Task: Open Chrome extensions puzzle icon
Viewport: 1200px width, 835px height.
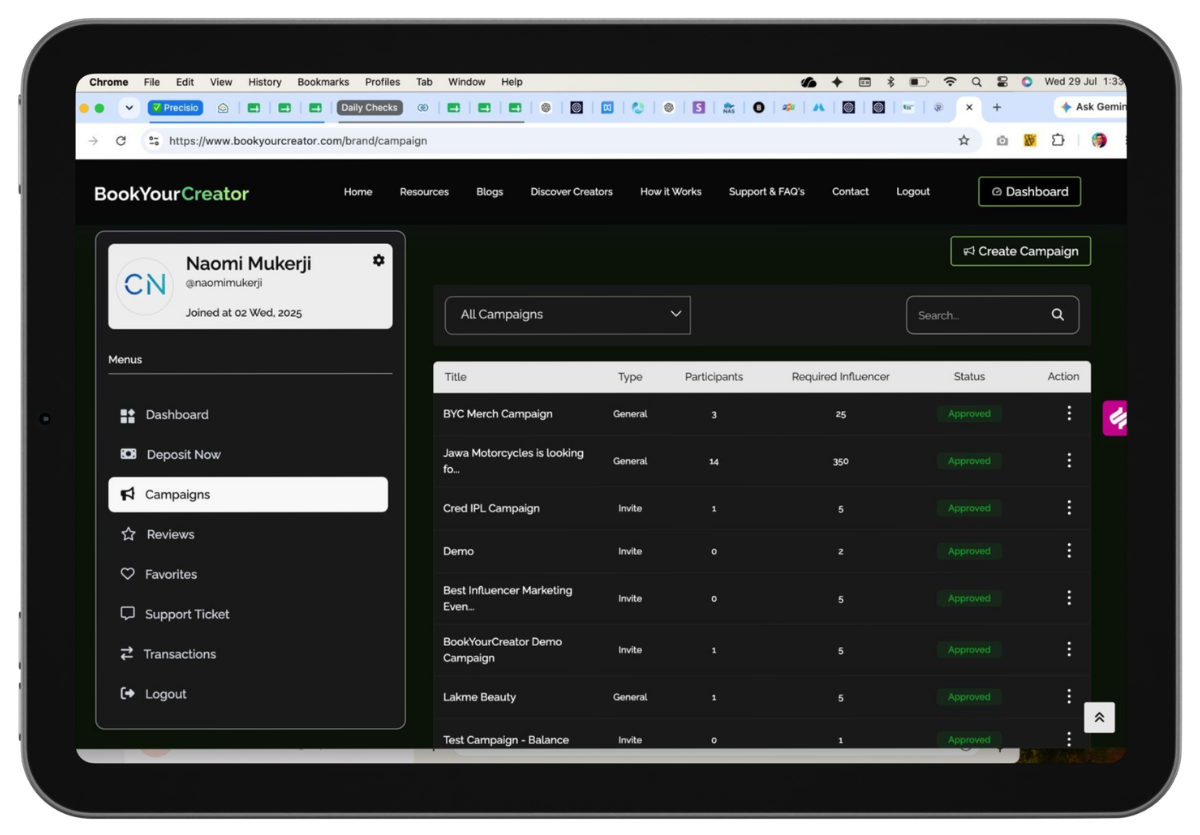Action: 1058,141
